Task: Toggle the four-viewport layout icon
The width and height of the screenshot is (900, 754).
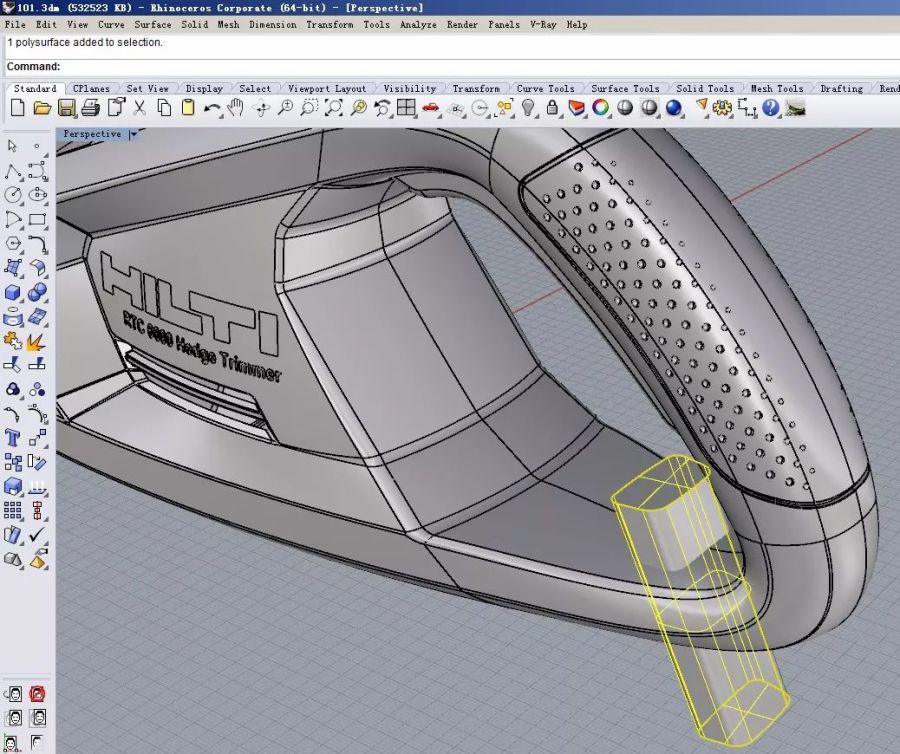Action: [x=406, y=108]
